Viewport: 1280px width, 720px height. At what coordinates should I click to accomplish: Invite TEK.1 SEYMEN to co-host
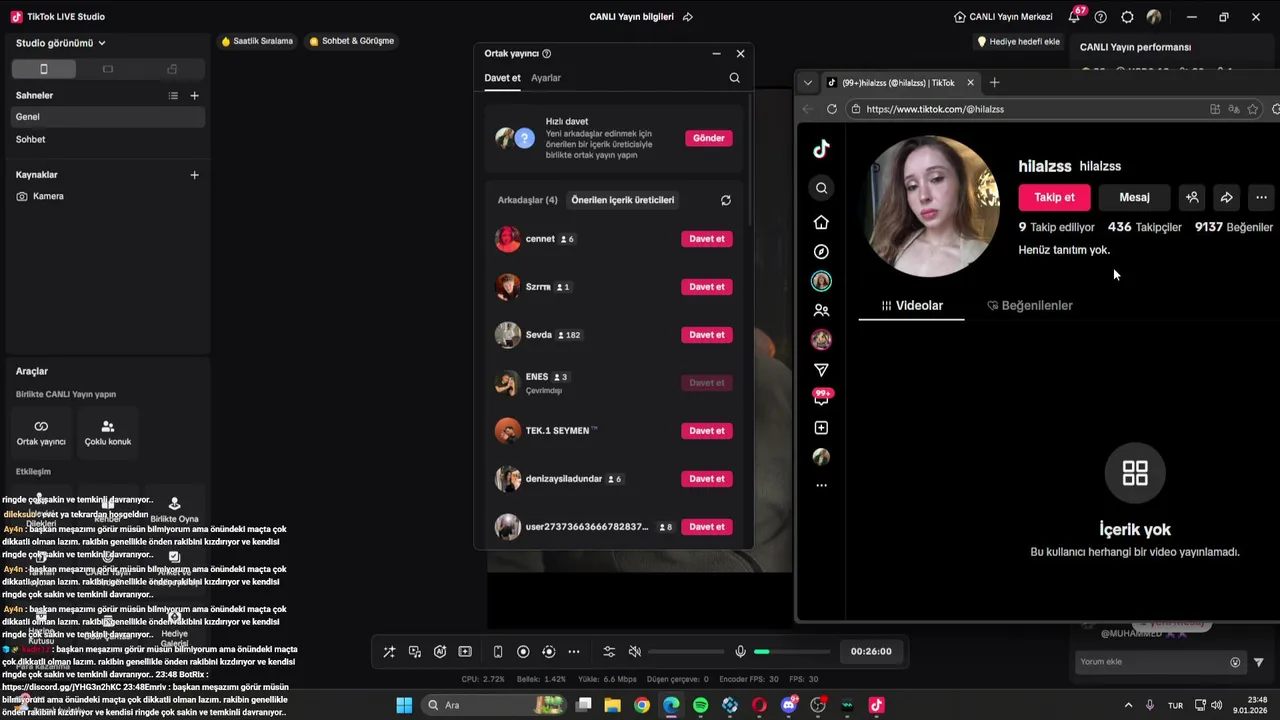tap(707, 431)
